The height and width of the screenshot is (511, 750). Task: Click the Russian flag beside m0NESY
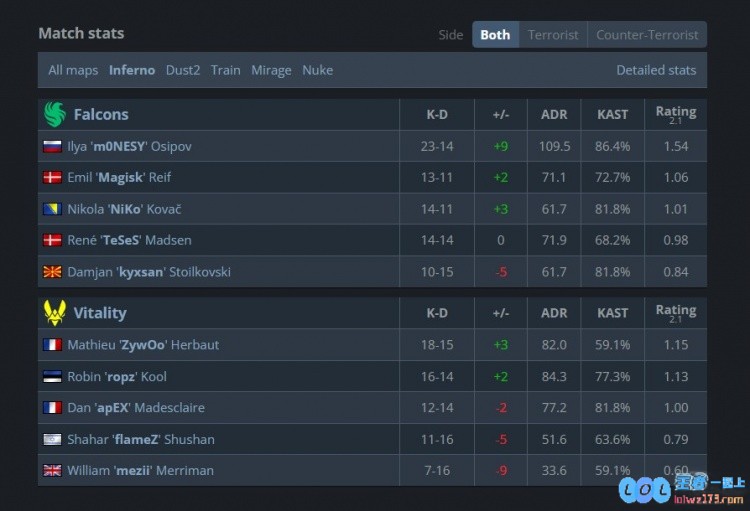coord(52,146)
